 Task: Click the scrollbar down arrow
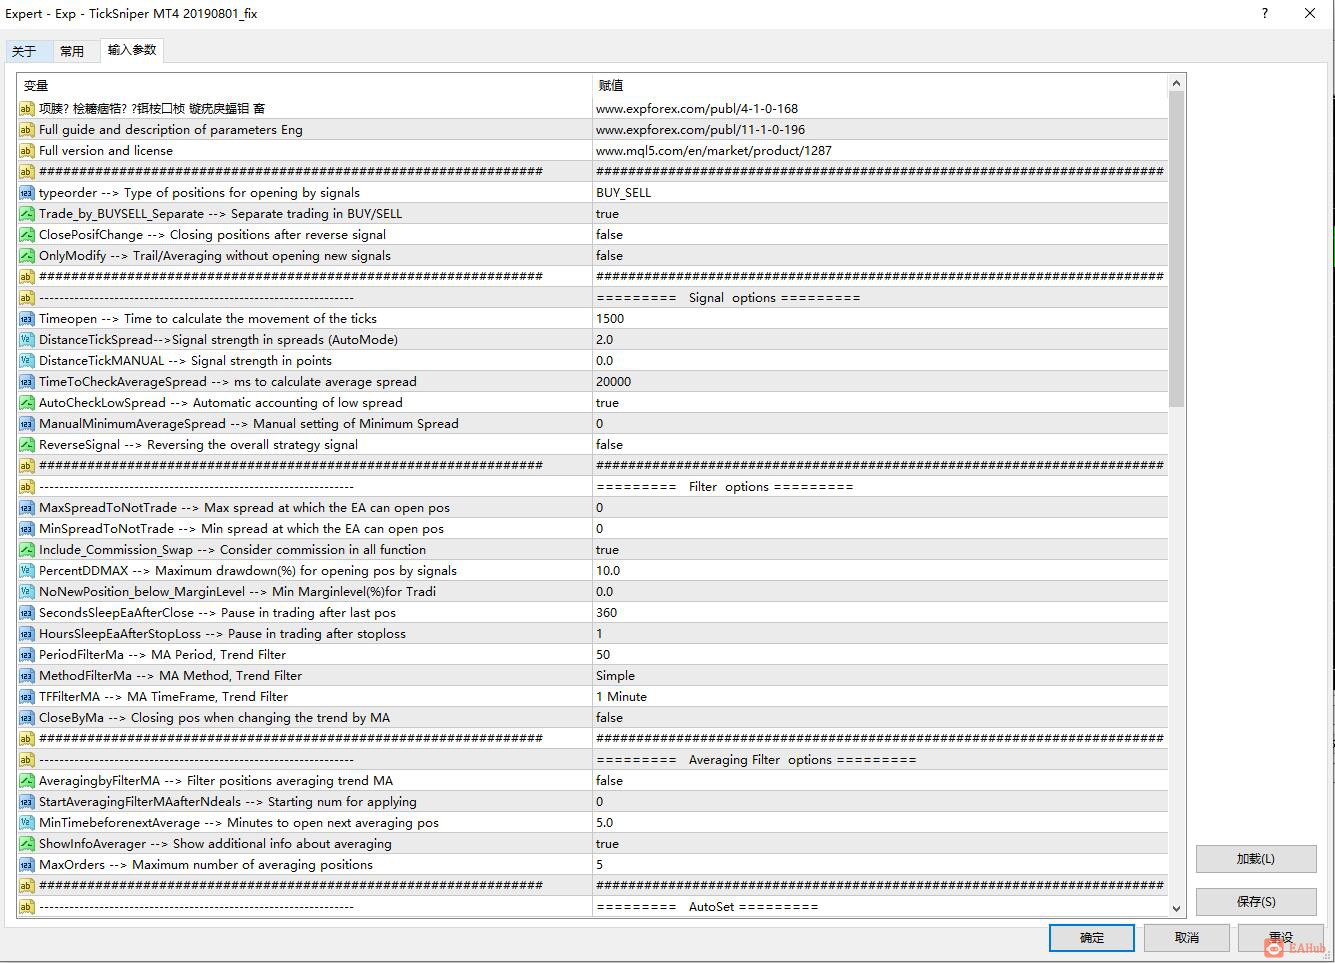tap(1176, 908)
